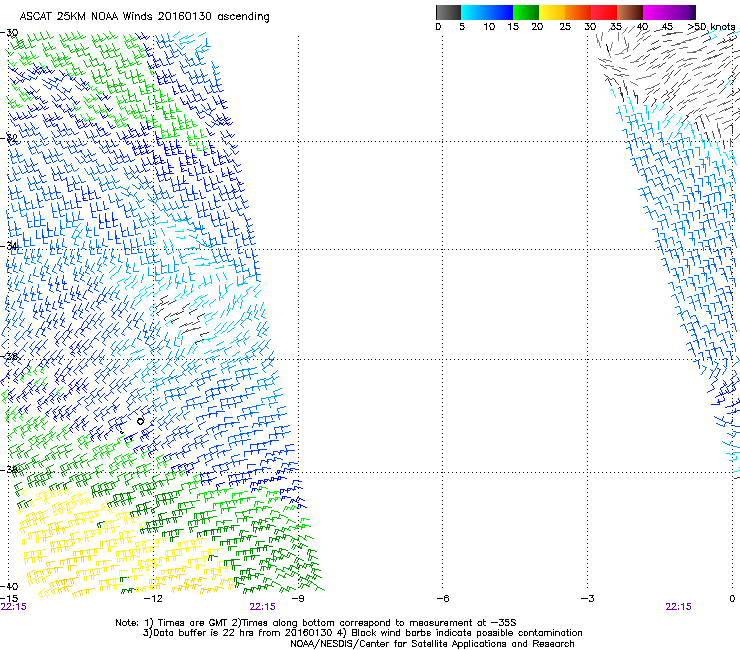Click the "-6" longitude label
The width and height of the screenshot is (740, 650).
pyautogui.click(x=442, y=599)
